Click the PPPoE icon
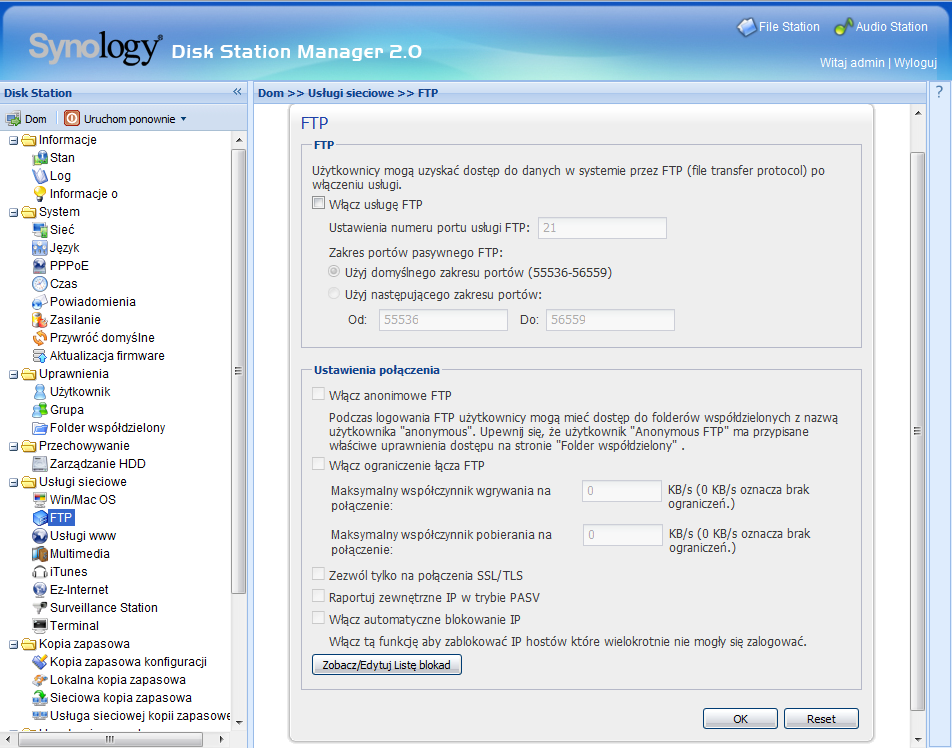The image size is (952, 748). (40, 265)
